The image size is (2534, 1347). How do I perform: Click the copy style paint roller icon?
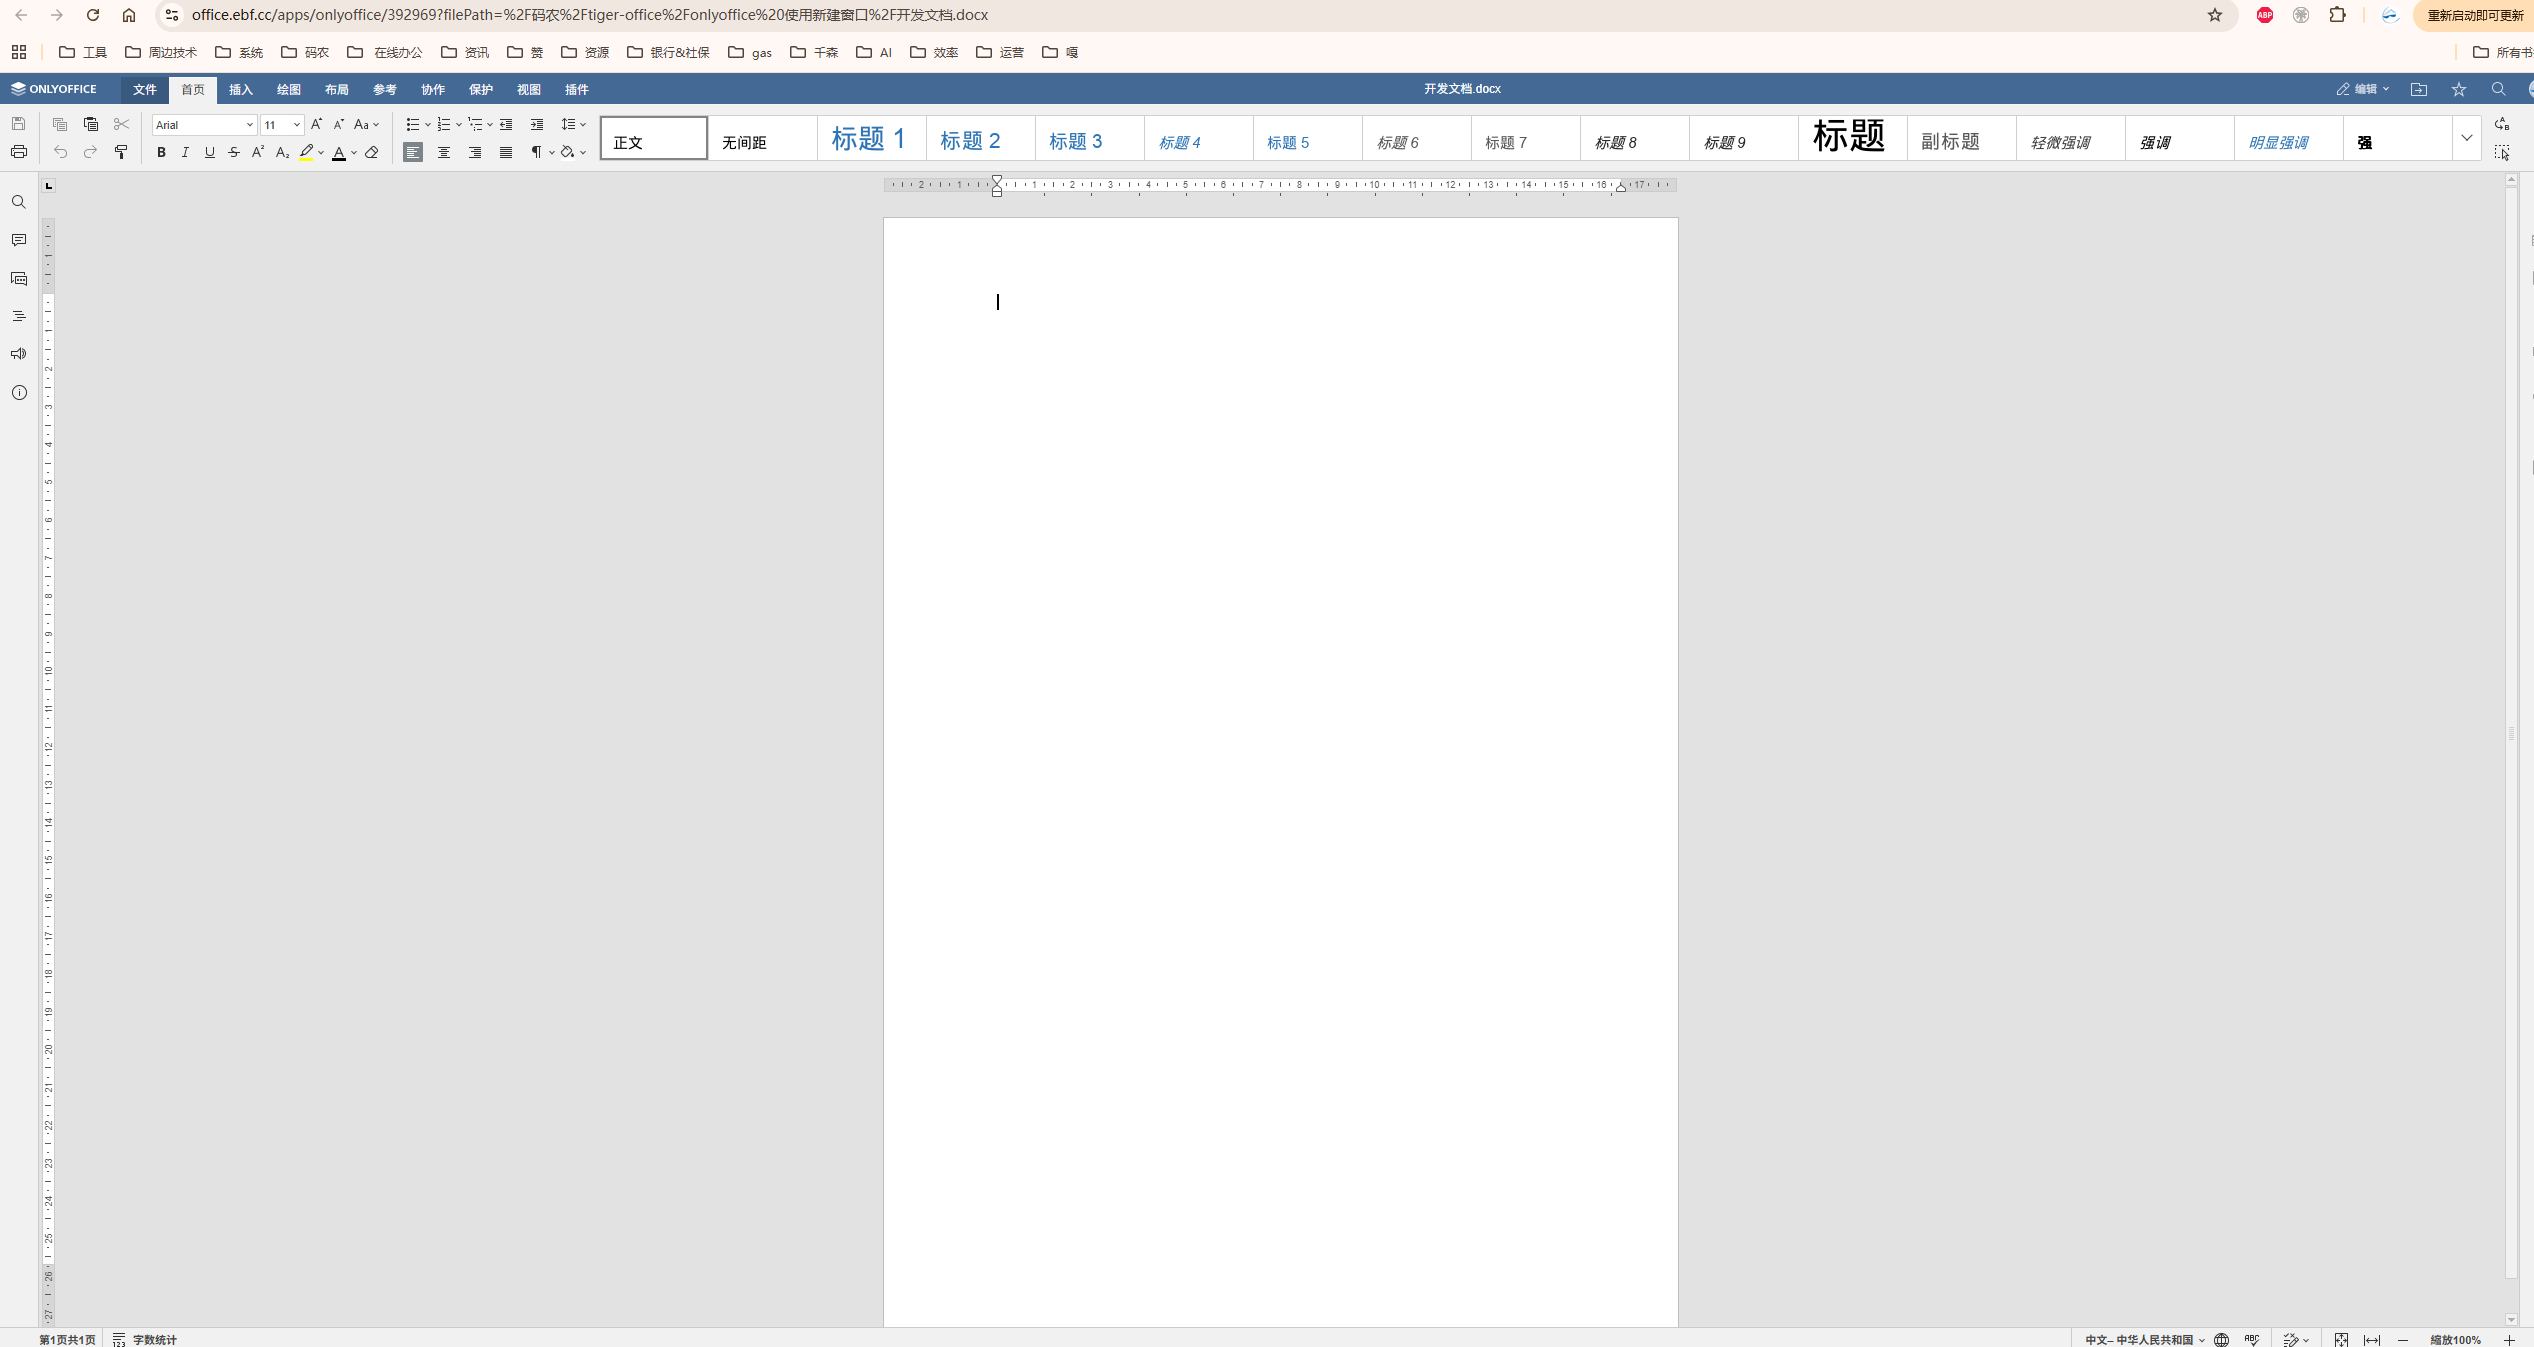121,152
